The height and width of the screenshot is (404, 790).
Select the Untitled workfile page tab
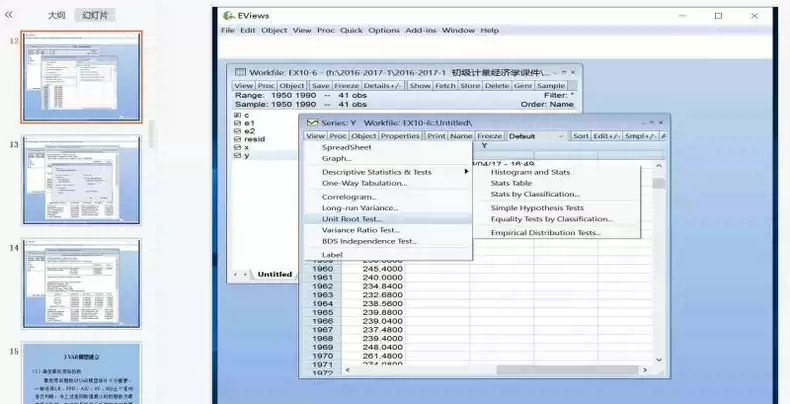tap(275, 274)
